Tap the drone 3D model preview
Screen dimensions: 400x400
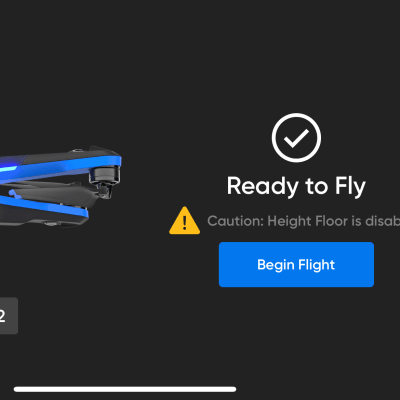(x=60, y=186)
